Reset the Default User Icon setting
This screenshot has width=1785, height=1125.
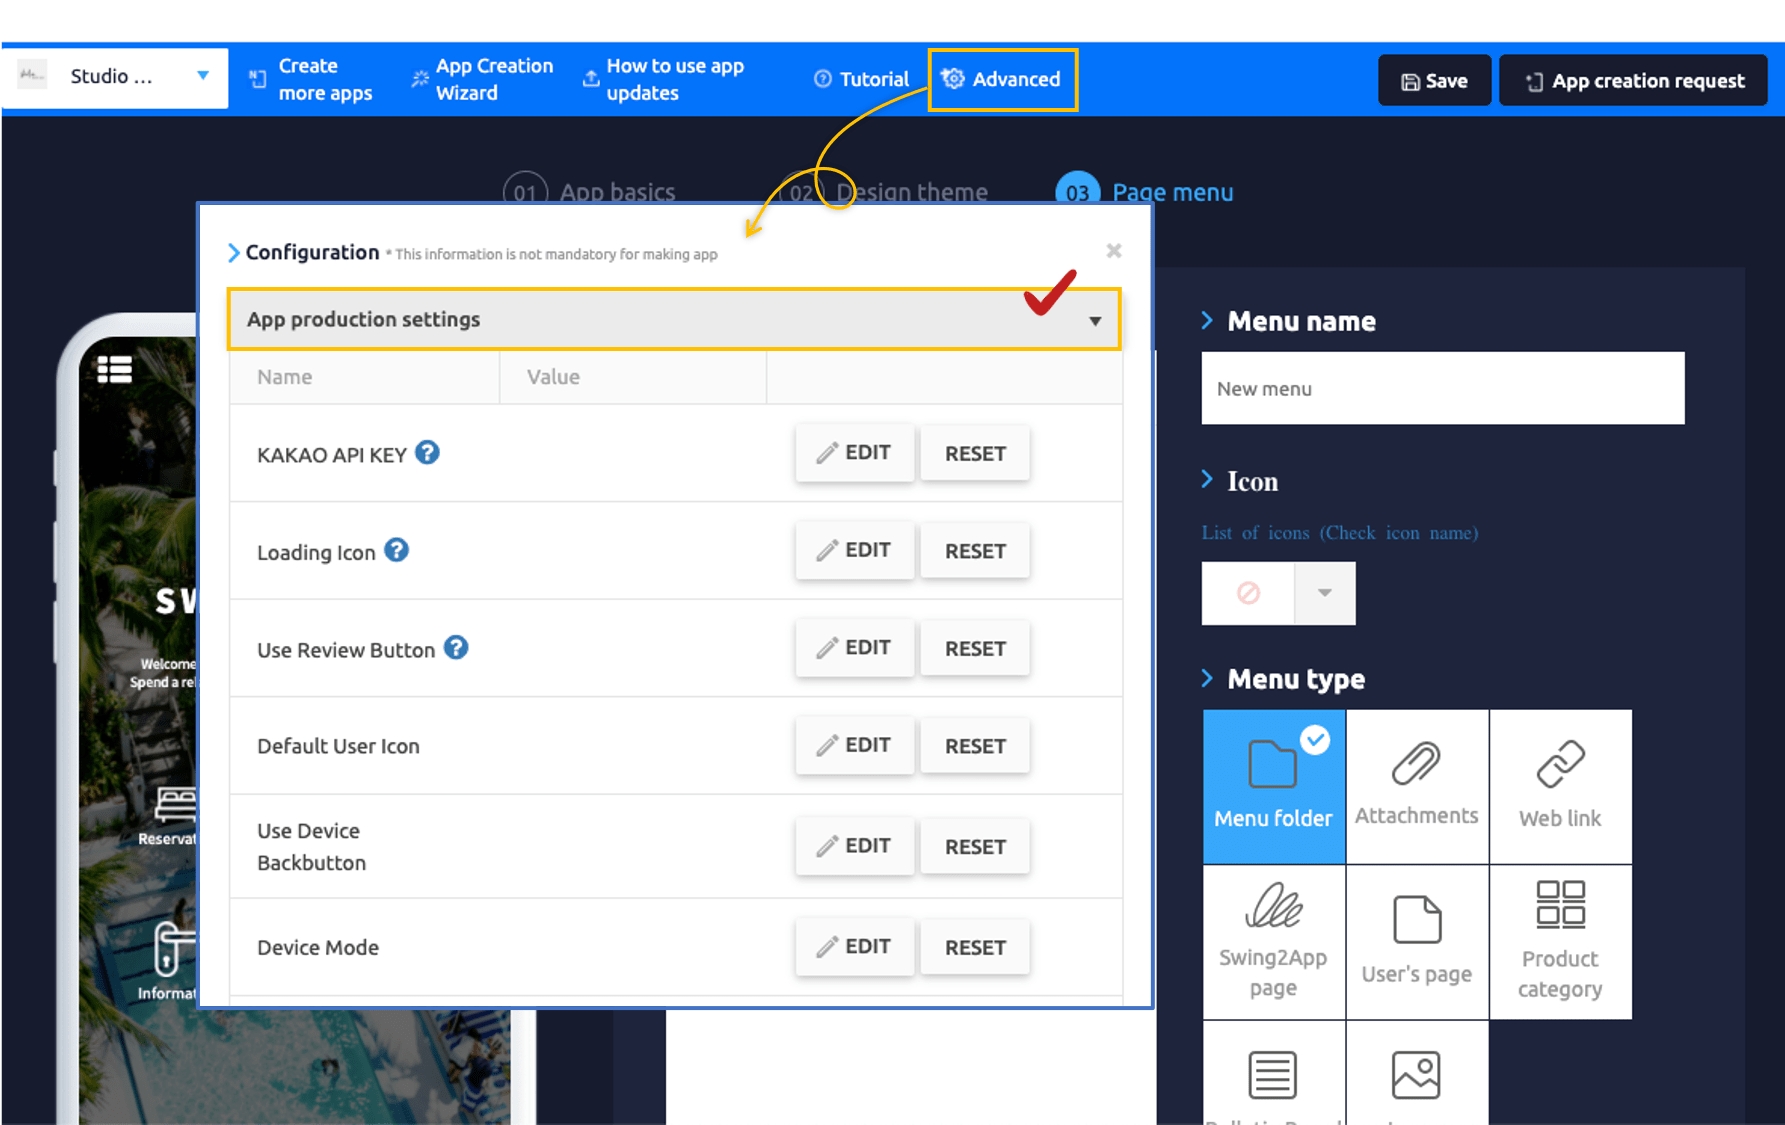pyautogui.click(x=974, y=746)
